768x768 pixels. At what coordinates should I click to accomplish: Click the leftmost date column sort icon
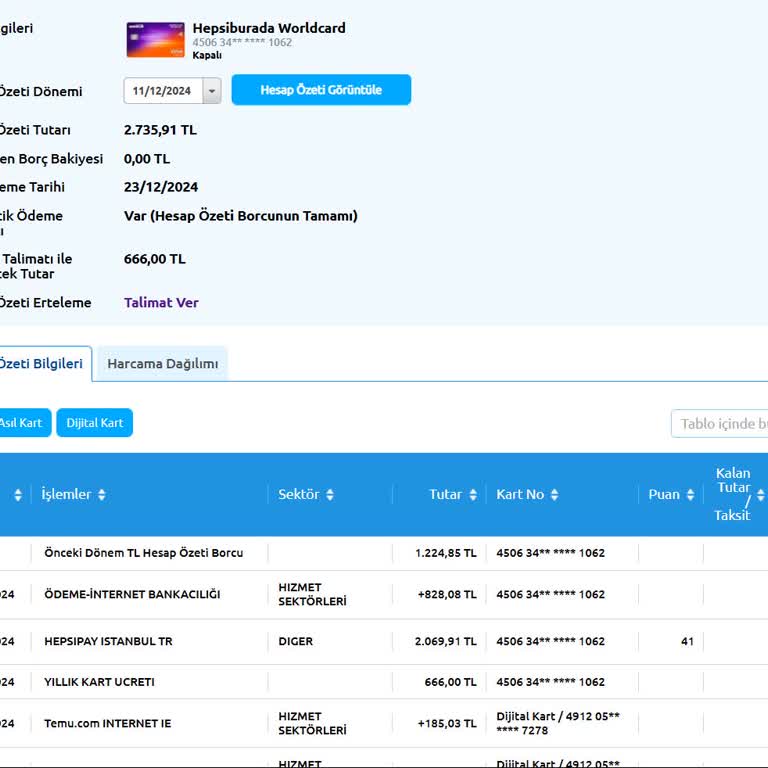18,495
